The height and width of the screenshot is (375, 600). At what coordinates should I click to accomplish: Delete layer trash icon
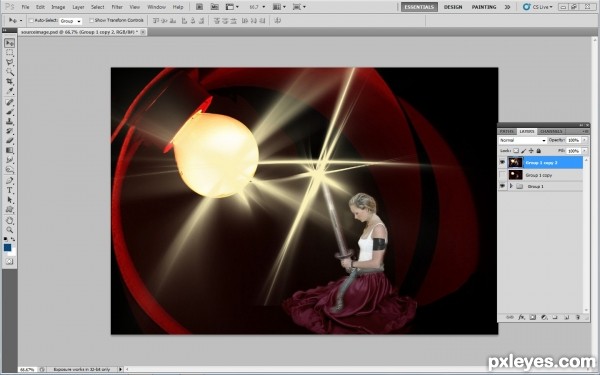(578, 317)
